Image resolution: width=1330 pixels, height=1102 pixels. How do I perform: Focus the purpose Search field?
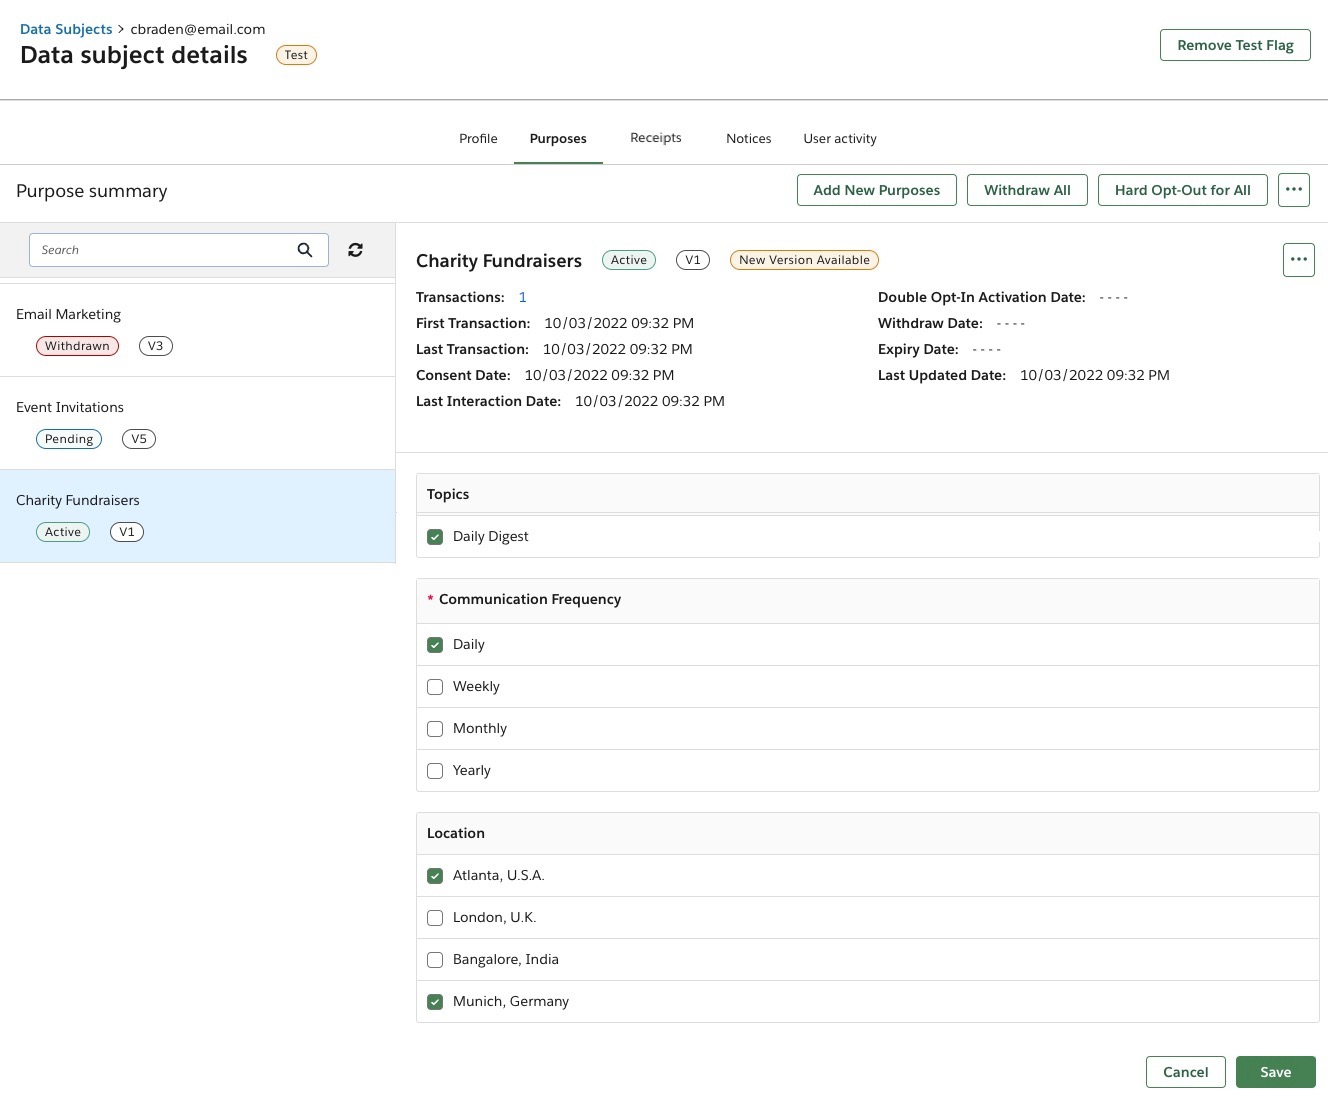pyautogui.click(x=160, y=250)
